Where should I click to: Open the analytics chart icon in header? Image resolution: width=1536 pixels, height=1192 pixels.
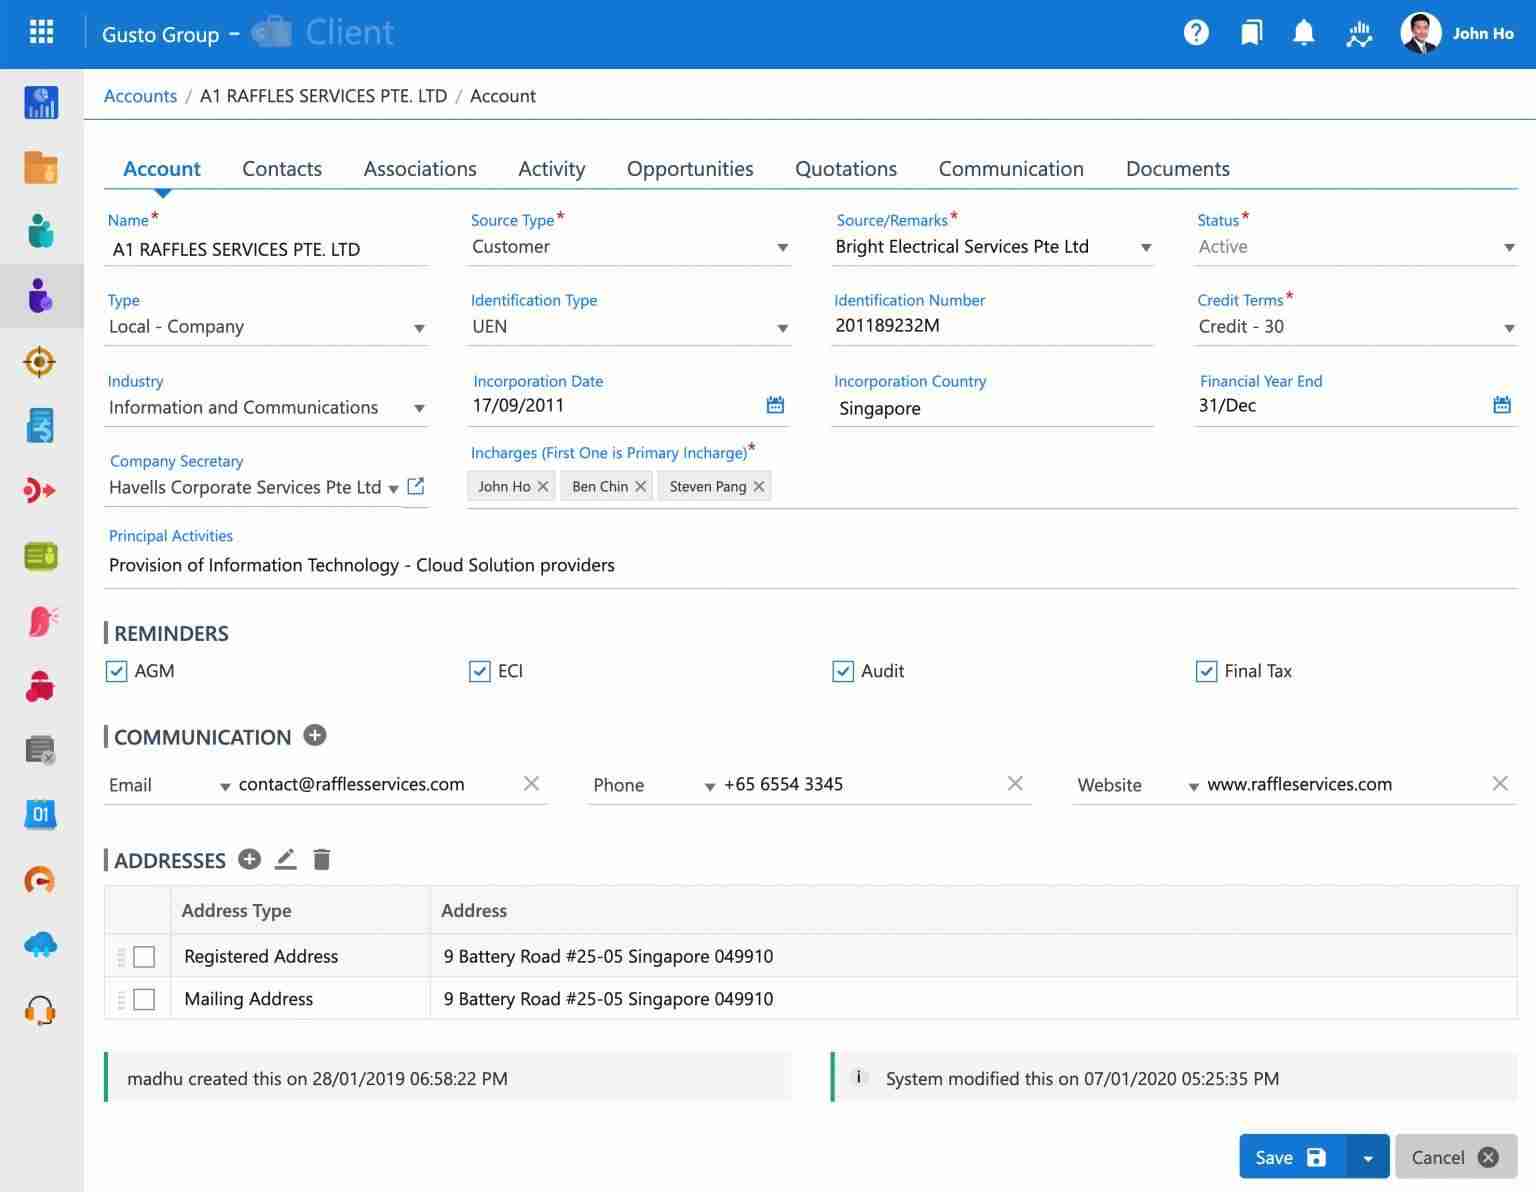click(1359, 34)
